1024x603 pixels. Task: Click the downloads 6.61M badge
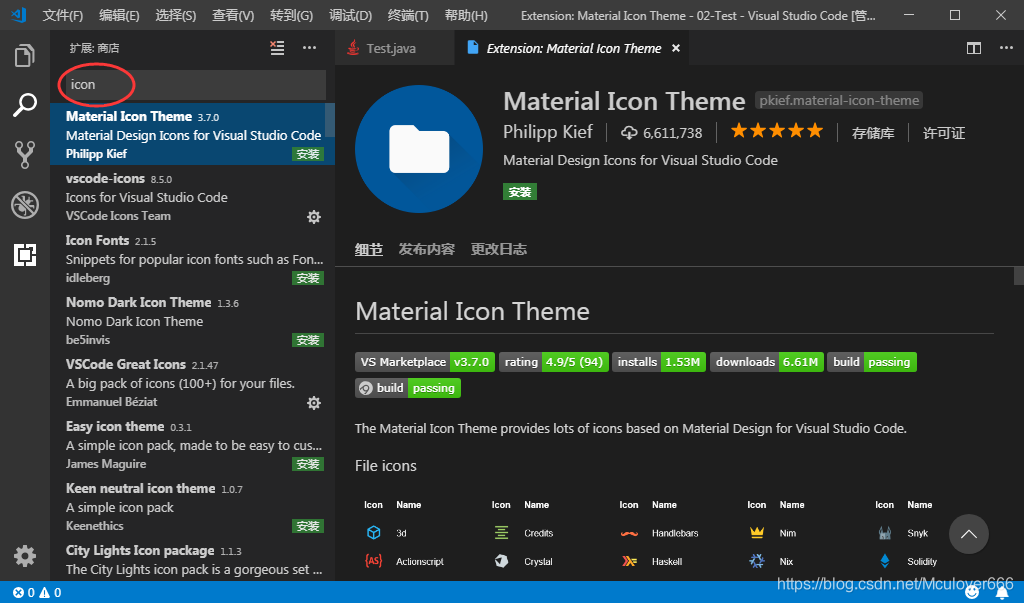767,362
